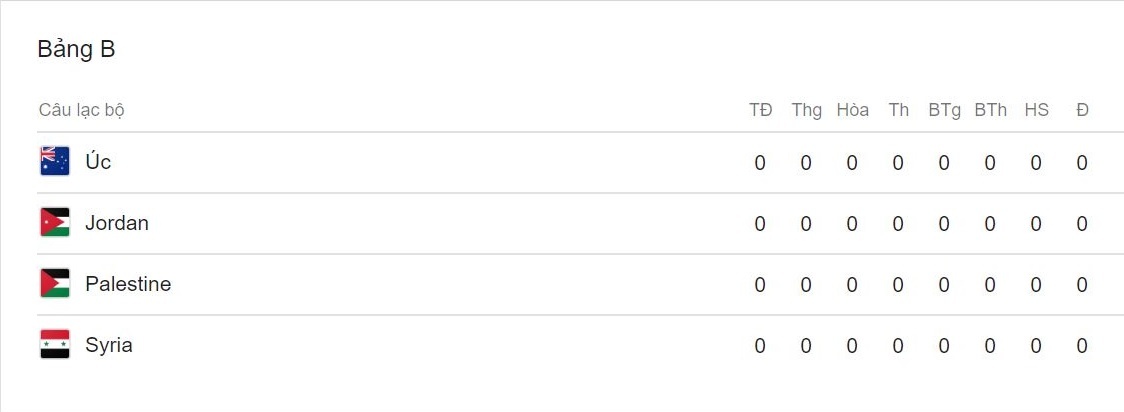Click Úc's points value in Đ column
The height and width of the screenshot is (412, 1124).
coord(1082,163)
